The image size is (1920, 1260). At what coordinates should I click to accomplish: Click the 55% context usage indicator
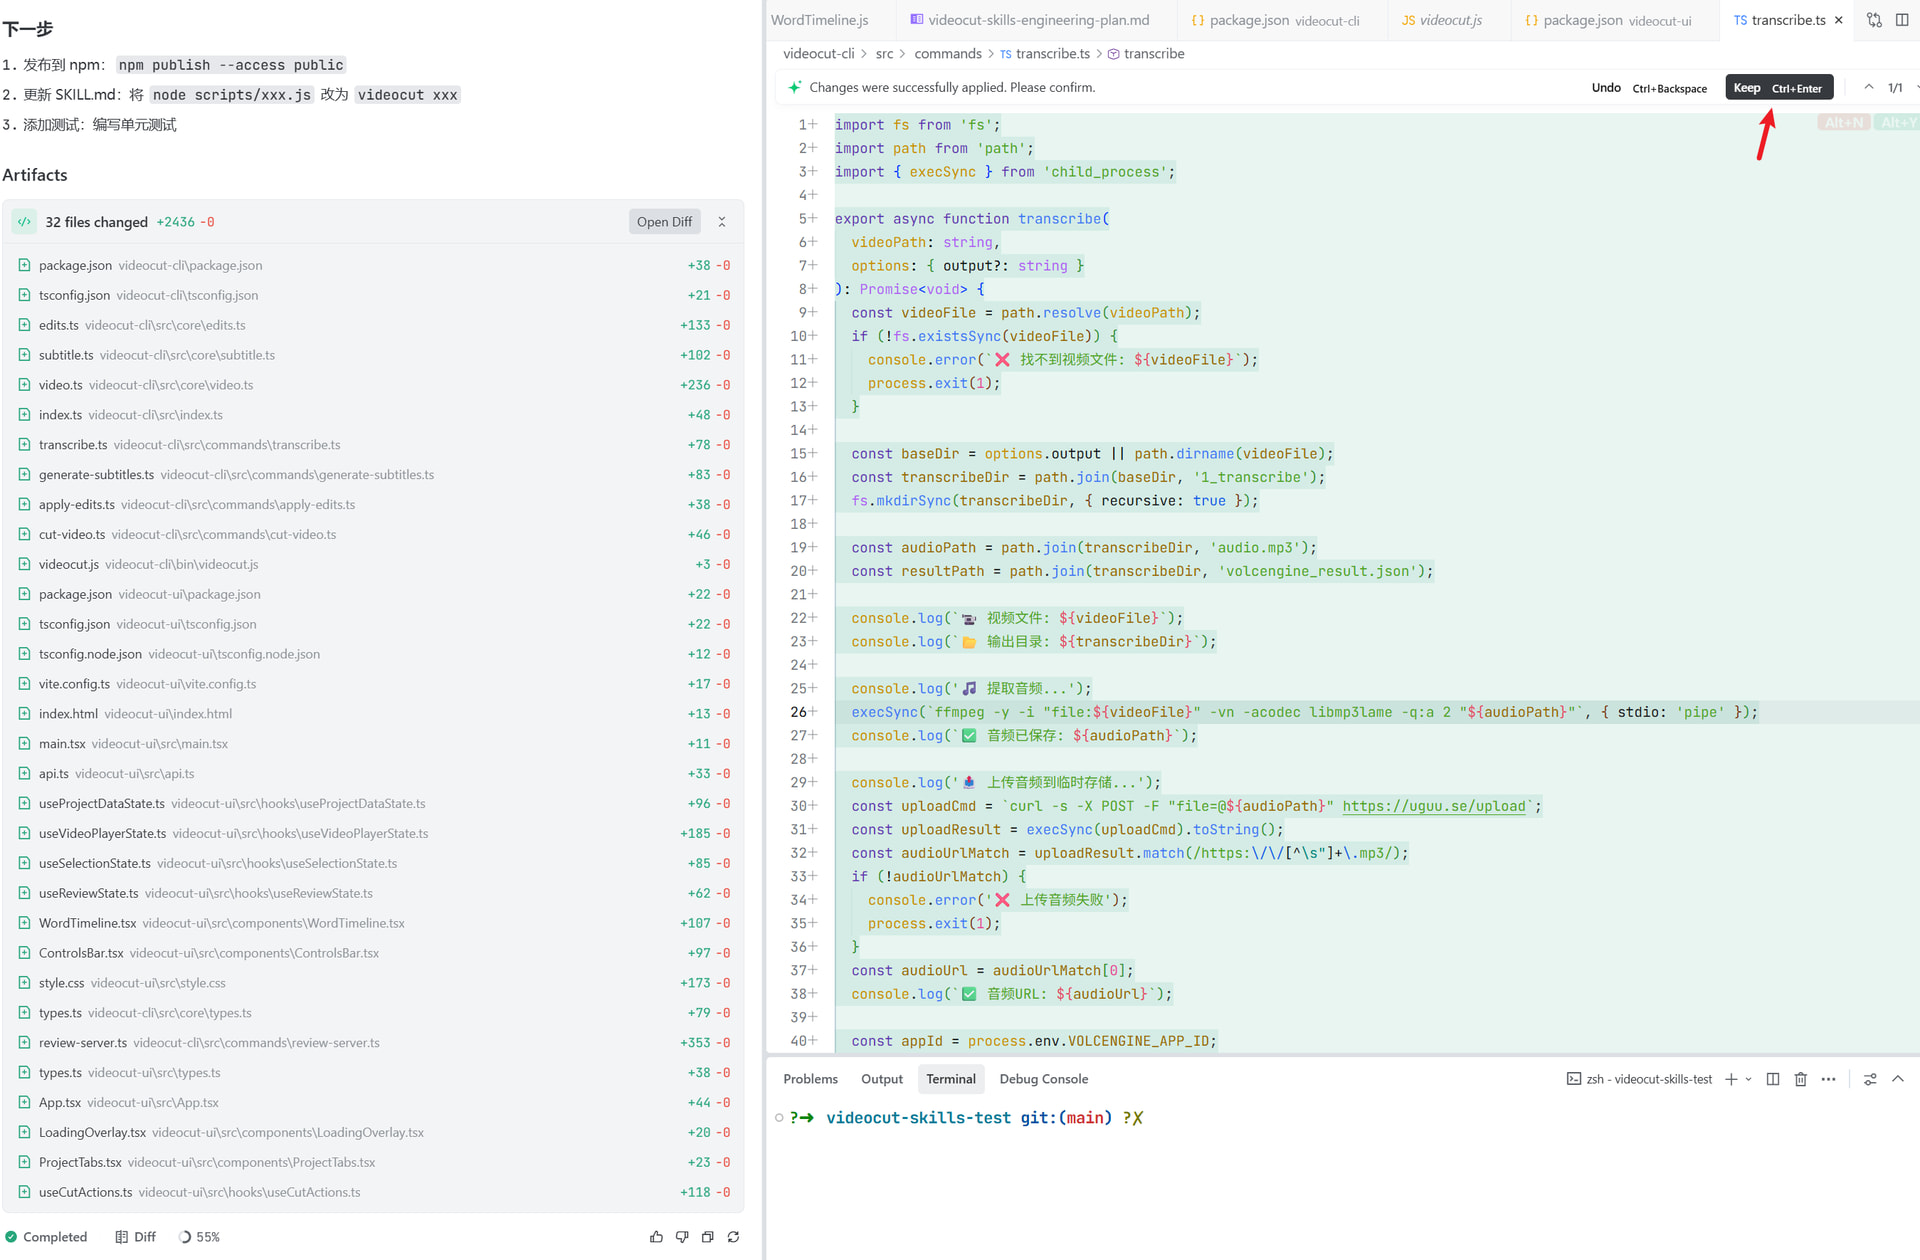tap(199, 1237)
